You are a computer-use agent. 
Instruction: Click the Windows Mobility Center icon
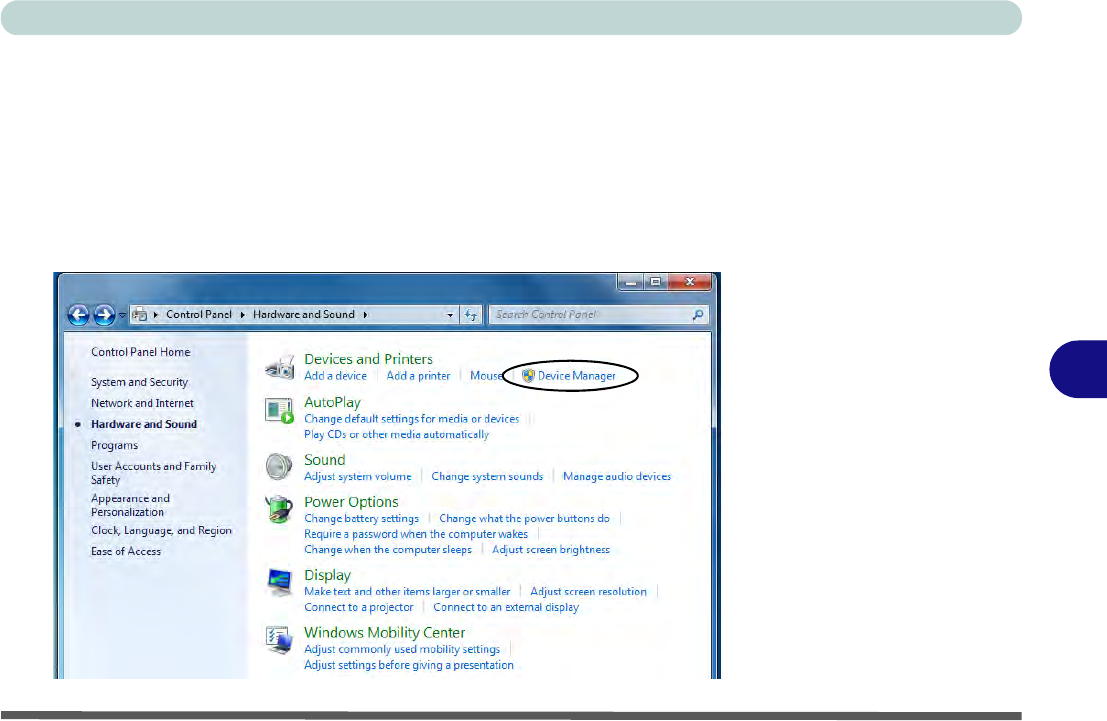click(280, 640)
